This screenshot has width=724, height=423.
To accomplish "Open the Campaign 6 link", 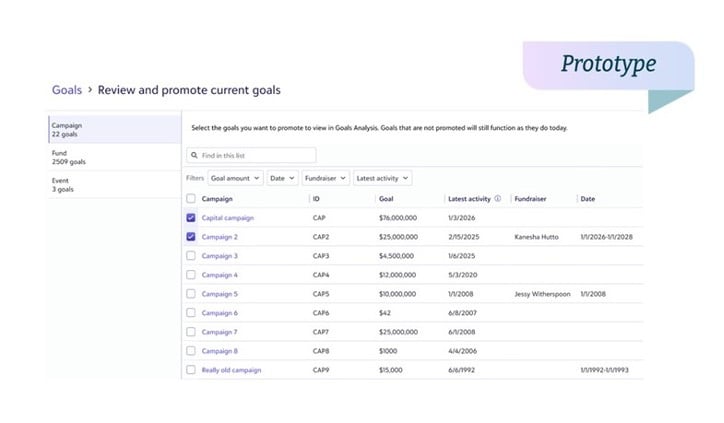I will click(x=219, y=313).
